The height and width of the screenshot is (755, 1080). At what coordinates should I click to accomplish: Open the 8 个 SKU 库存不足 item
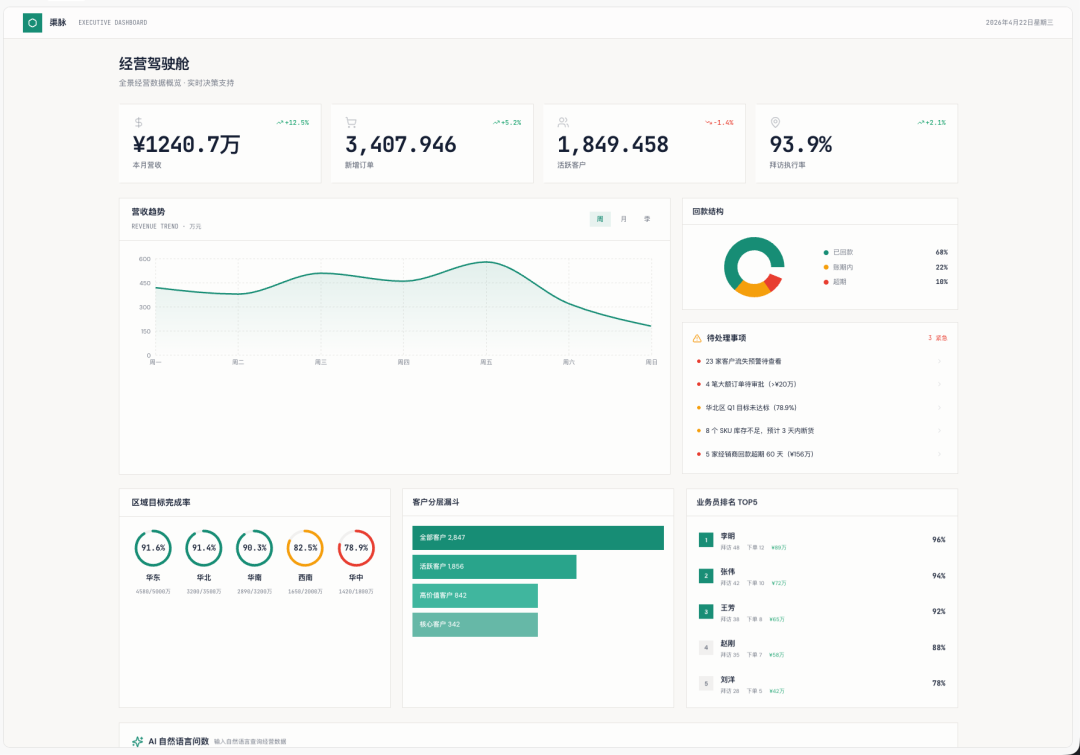pos(820,431)
